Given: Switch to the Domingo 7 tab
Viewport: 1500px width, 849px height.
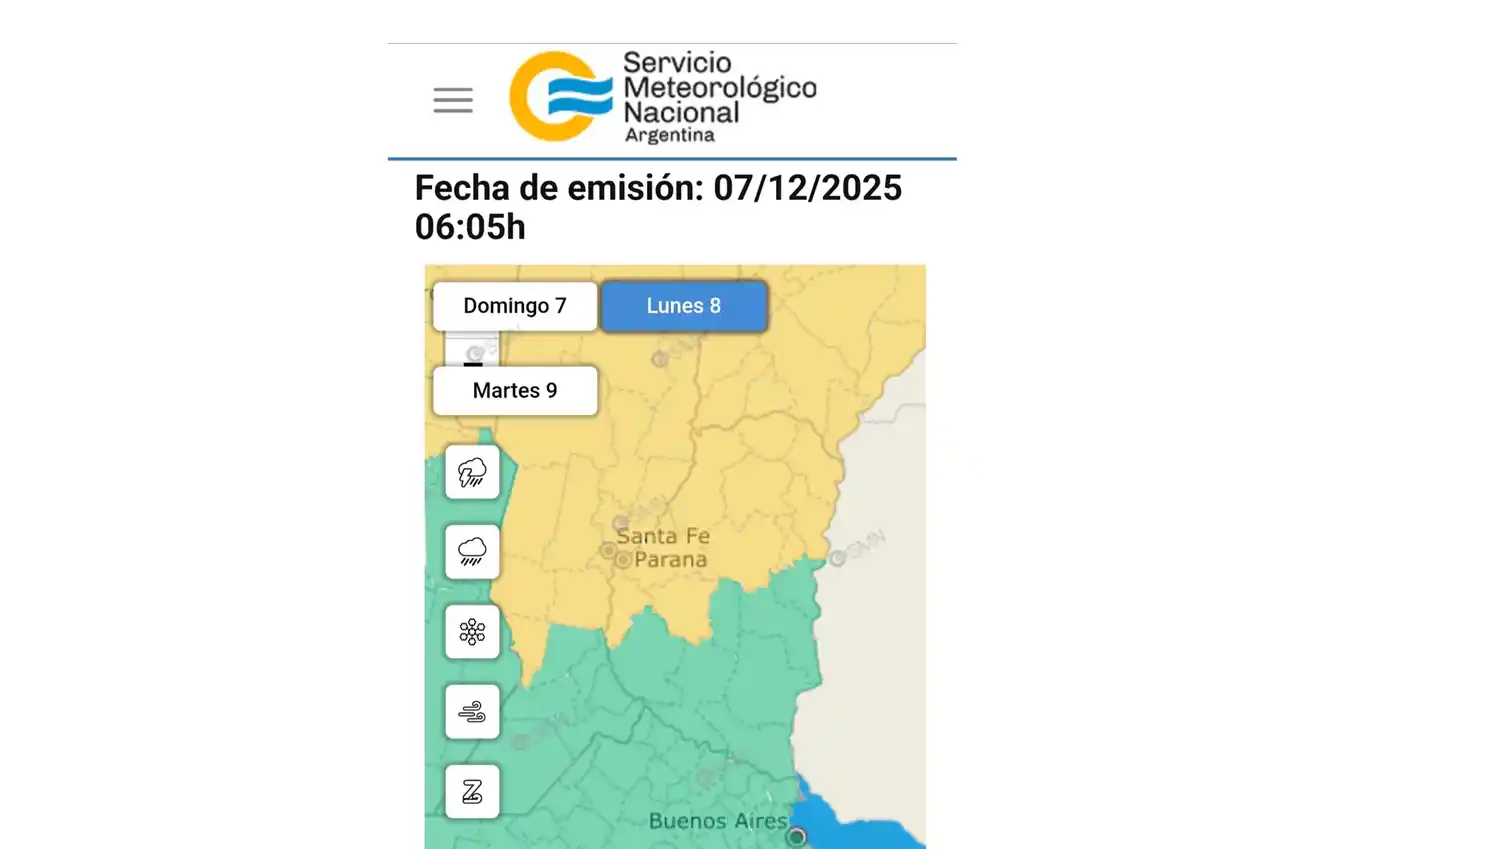Looking at the screenshot, I should (x=514, y=305).
